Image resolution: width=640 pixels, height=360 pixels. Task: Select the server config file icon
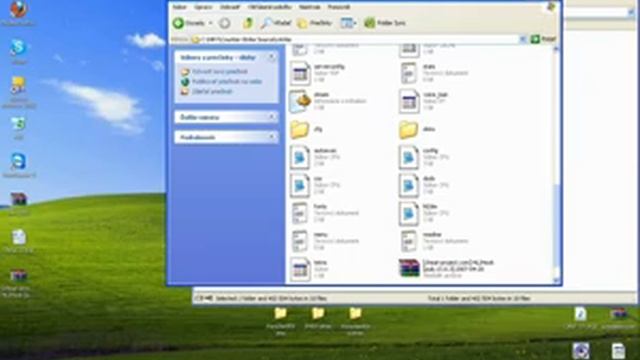[300, 73]
